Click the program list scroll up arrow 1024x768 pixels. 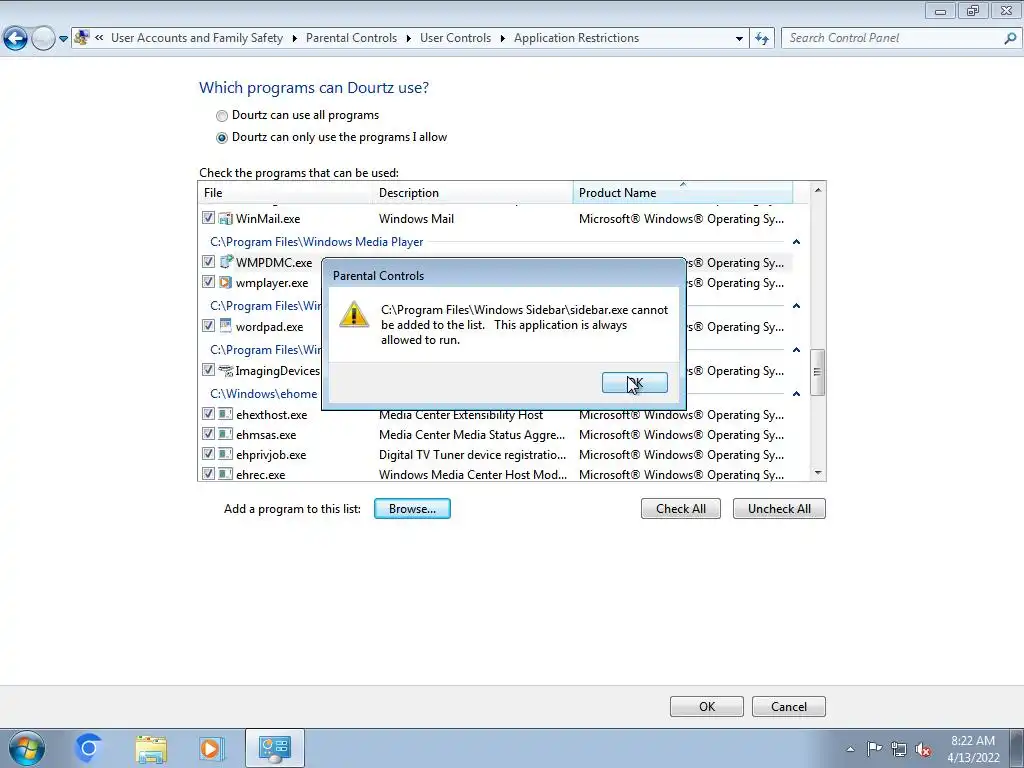click(818, 190)
